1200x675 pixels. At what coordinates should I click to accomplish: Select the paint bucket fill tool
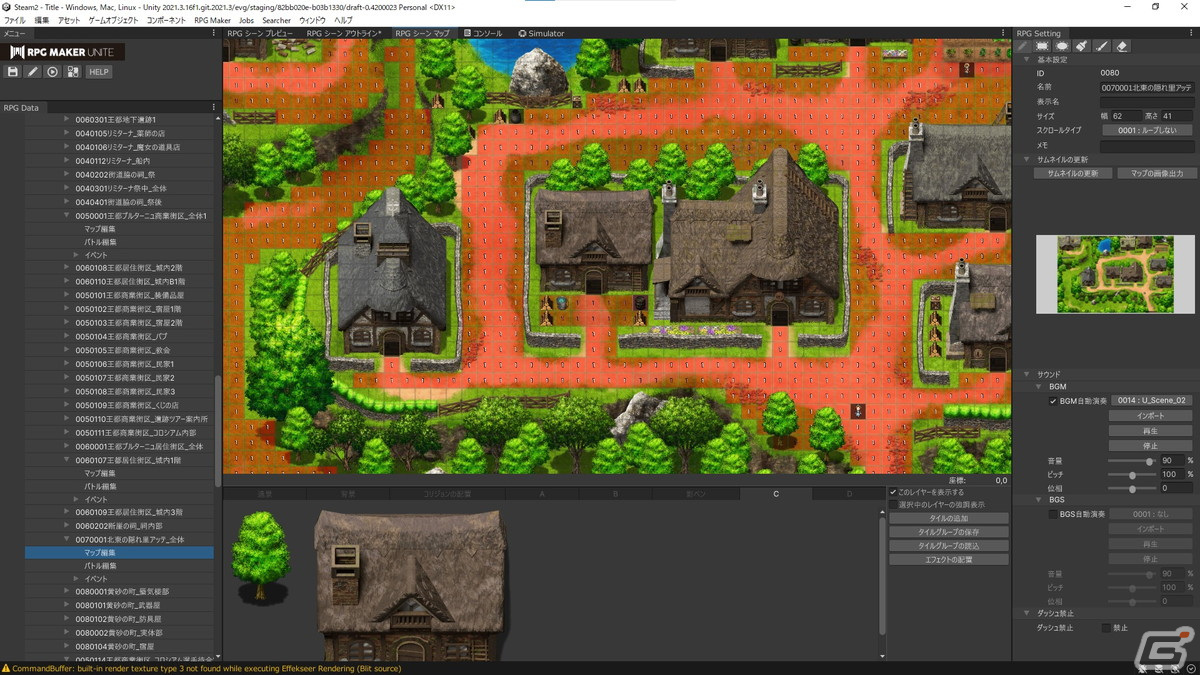pyautogui.click(x=1082, y=46)
